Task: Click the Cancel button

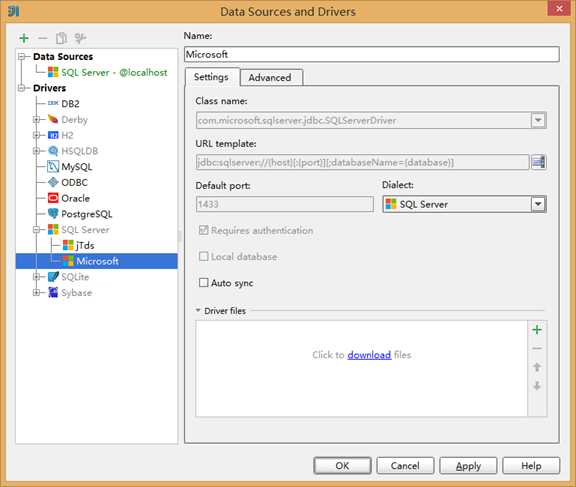Action: click(x=405, y=466)
